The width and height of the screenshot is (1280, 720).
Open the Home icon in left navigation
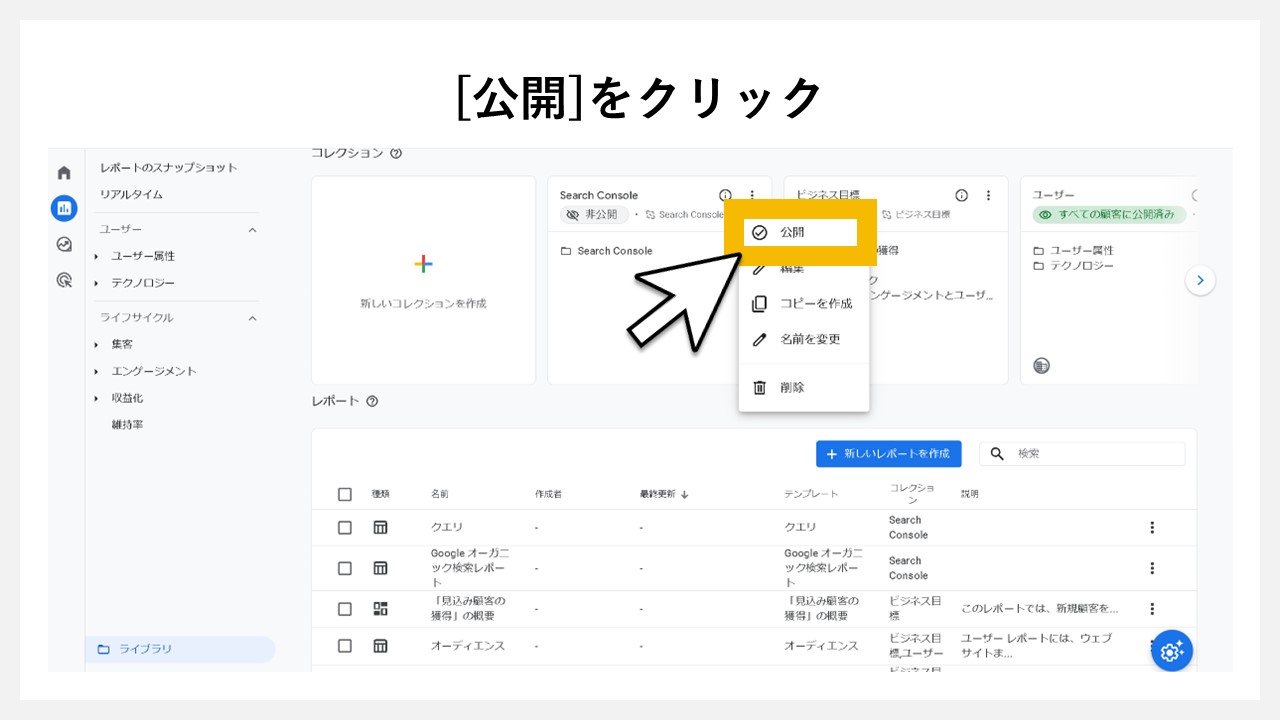(63, 172)
